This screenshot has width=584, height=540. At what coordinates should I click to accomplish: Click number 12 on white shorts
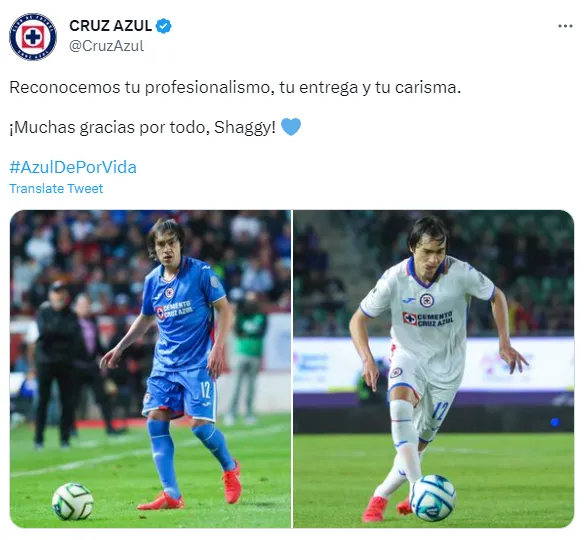(x=439, y=410)
